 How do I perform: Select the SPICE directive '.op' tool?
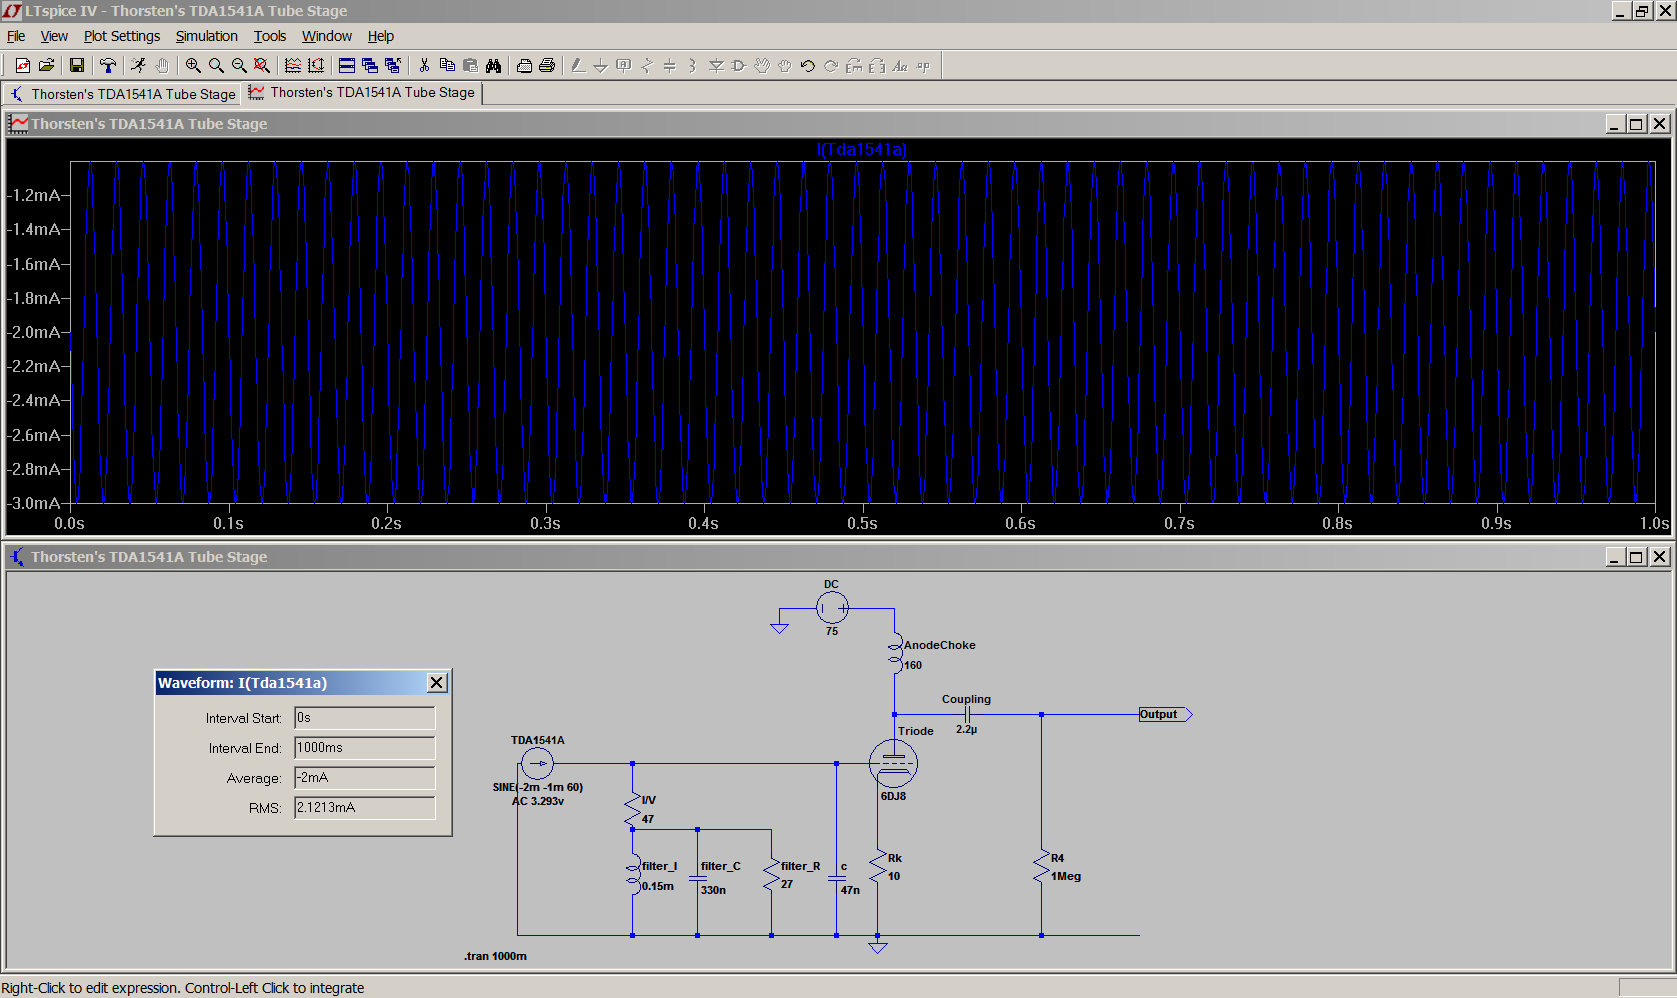[x=923, y=66]
